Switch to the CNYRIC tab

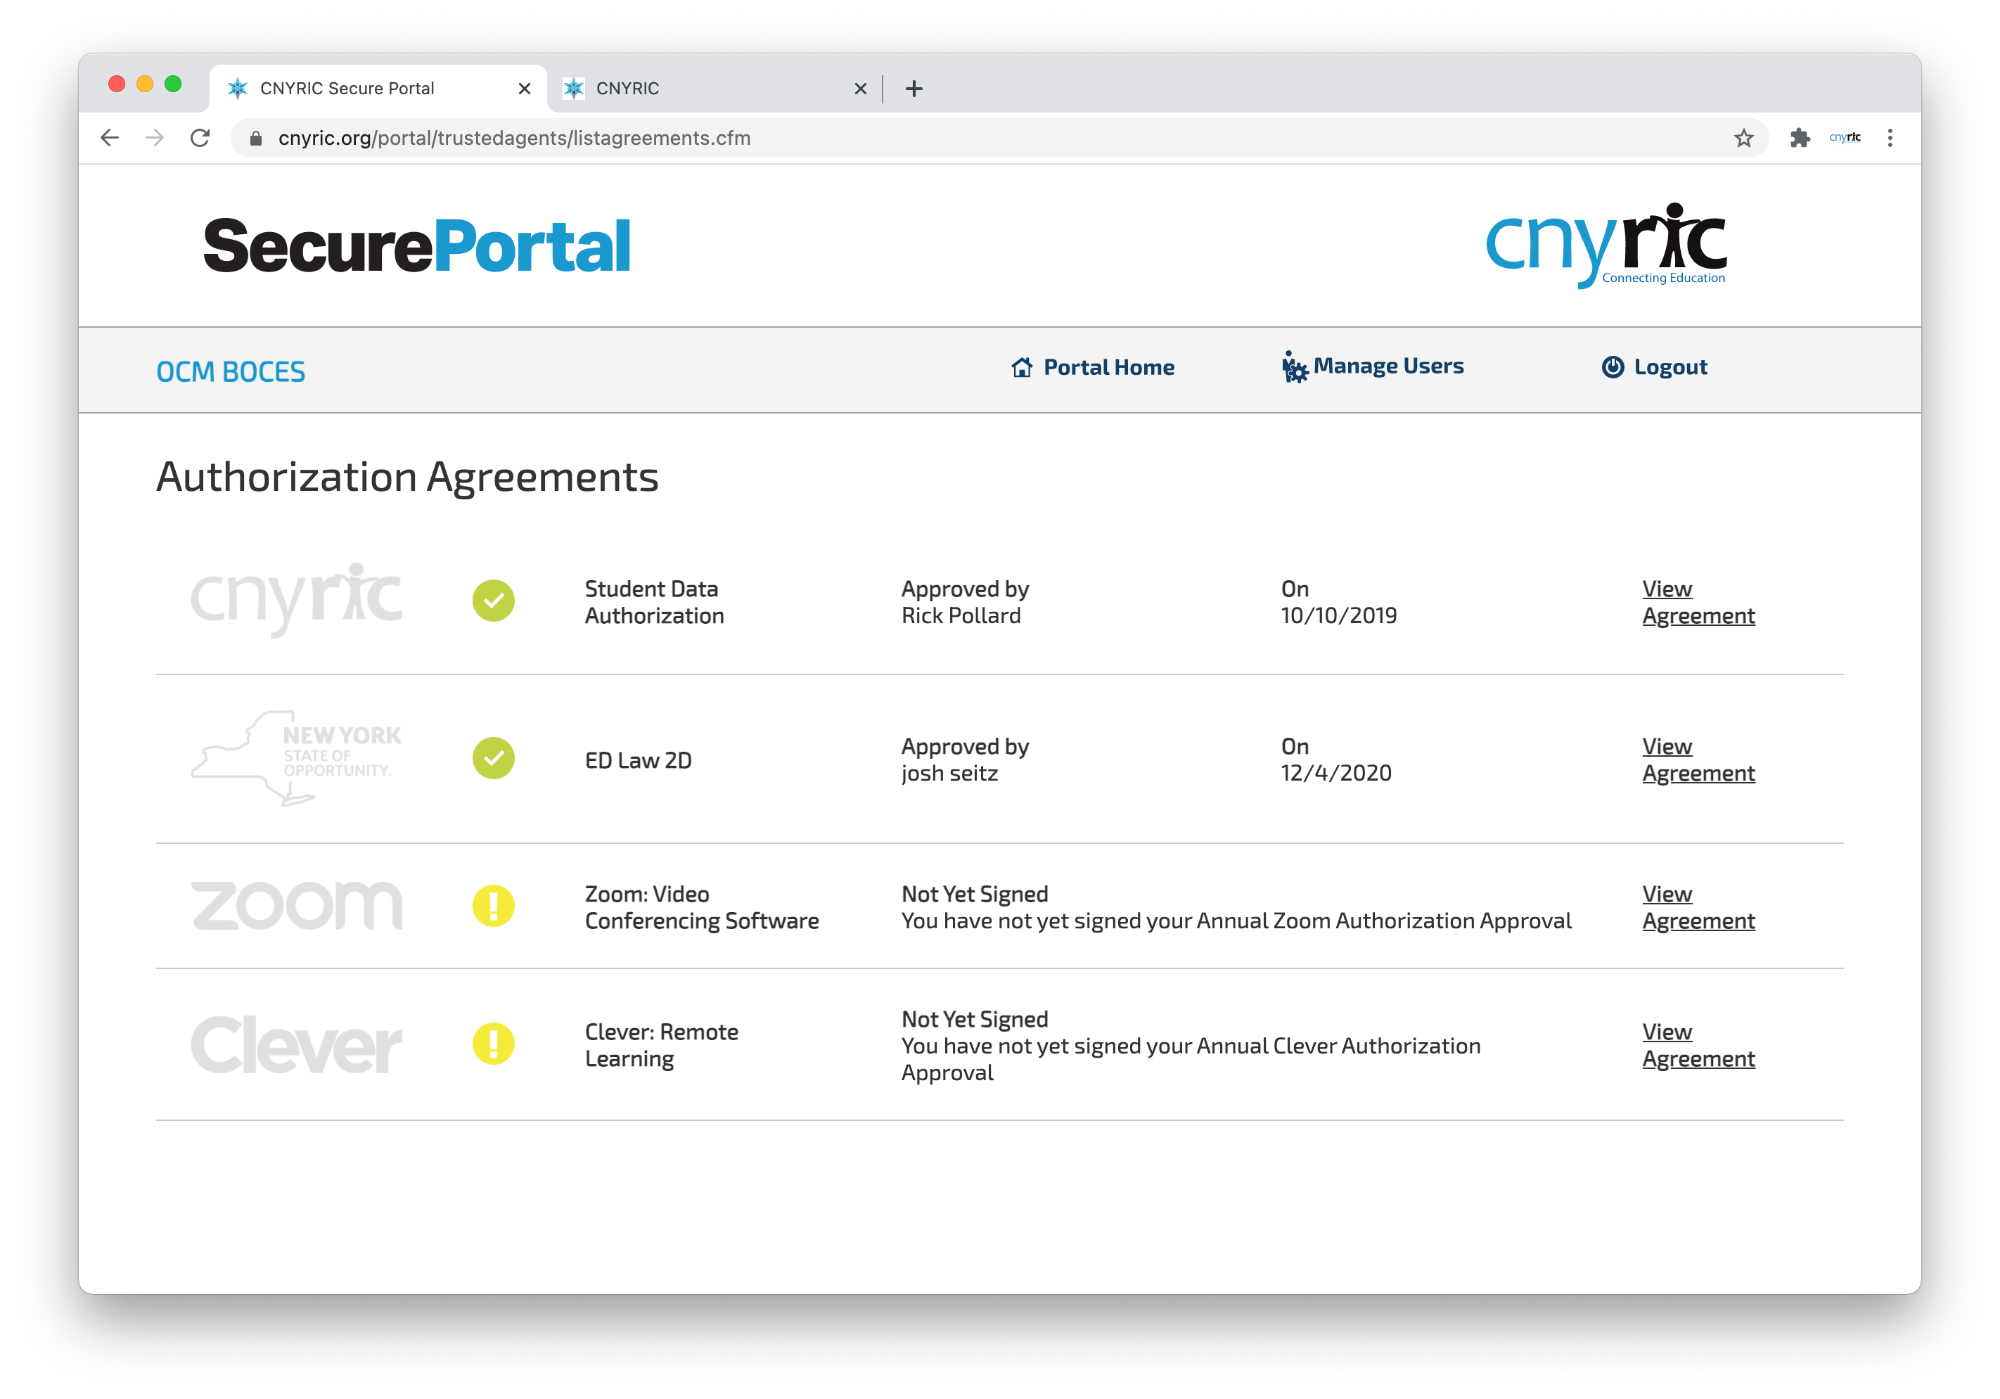click(x=714, y=89)
